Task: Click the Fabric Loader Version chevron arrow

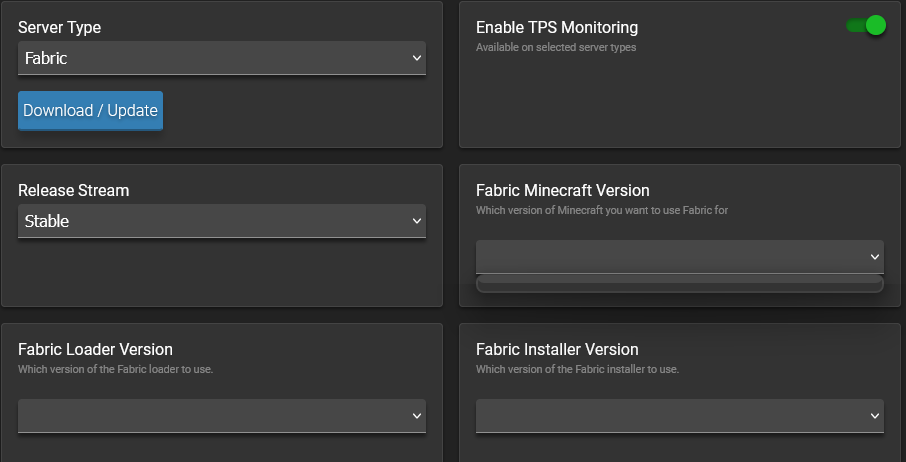Action: tap(417, 415)
